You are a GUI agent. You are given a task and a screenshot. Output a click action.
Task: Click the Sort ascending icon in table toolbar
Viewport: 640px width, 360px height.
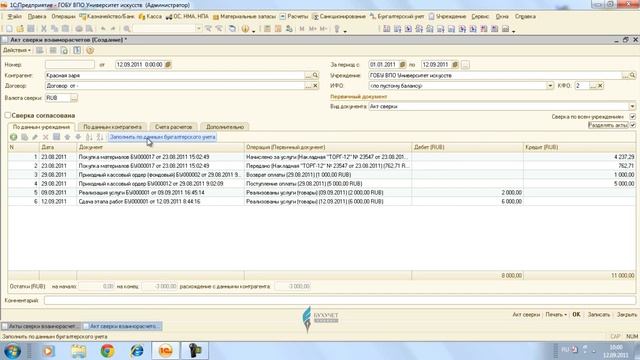[89, 137]
